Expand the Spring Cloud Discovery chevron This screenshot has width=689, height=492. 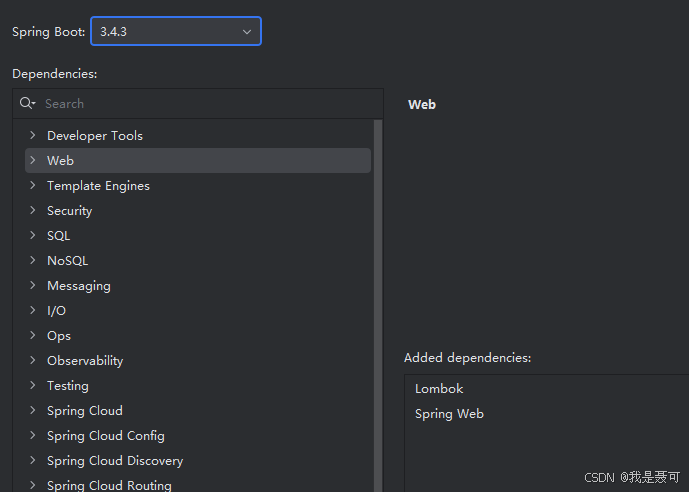coord(33,461)
